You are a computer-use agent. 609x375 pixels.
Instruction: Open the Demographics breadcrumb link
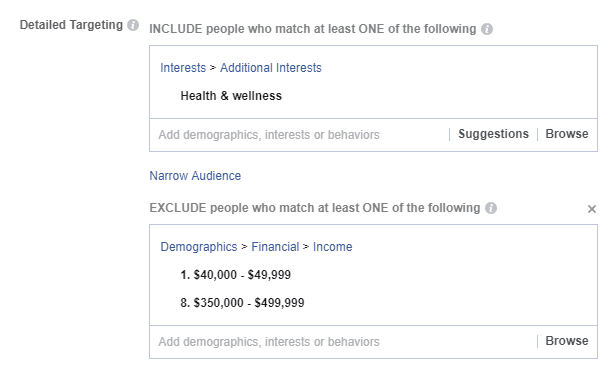point(198,247)
